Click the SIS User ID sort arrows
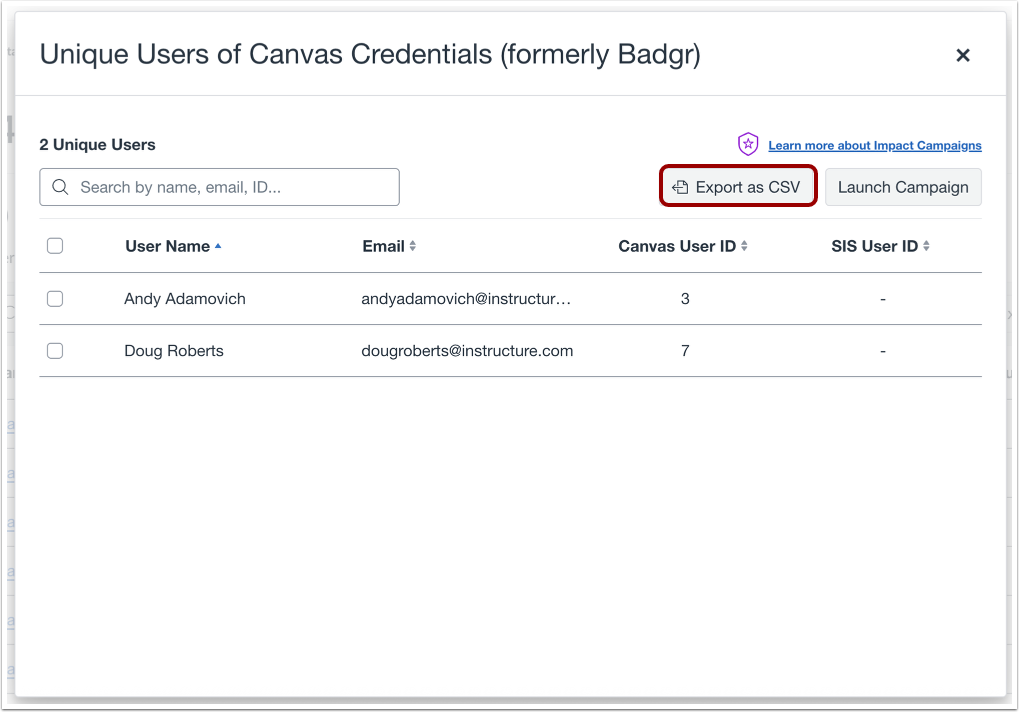The height and width of the screenshot is (712, 1019). [926, 246]
